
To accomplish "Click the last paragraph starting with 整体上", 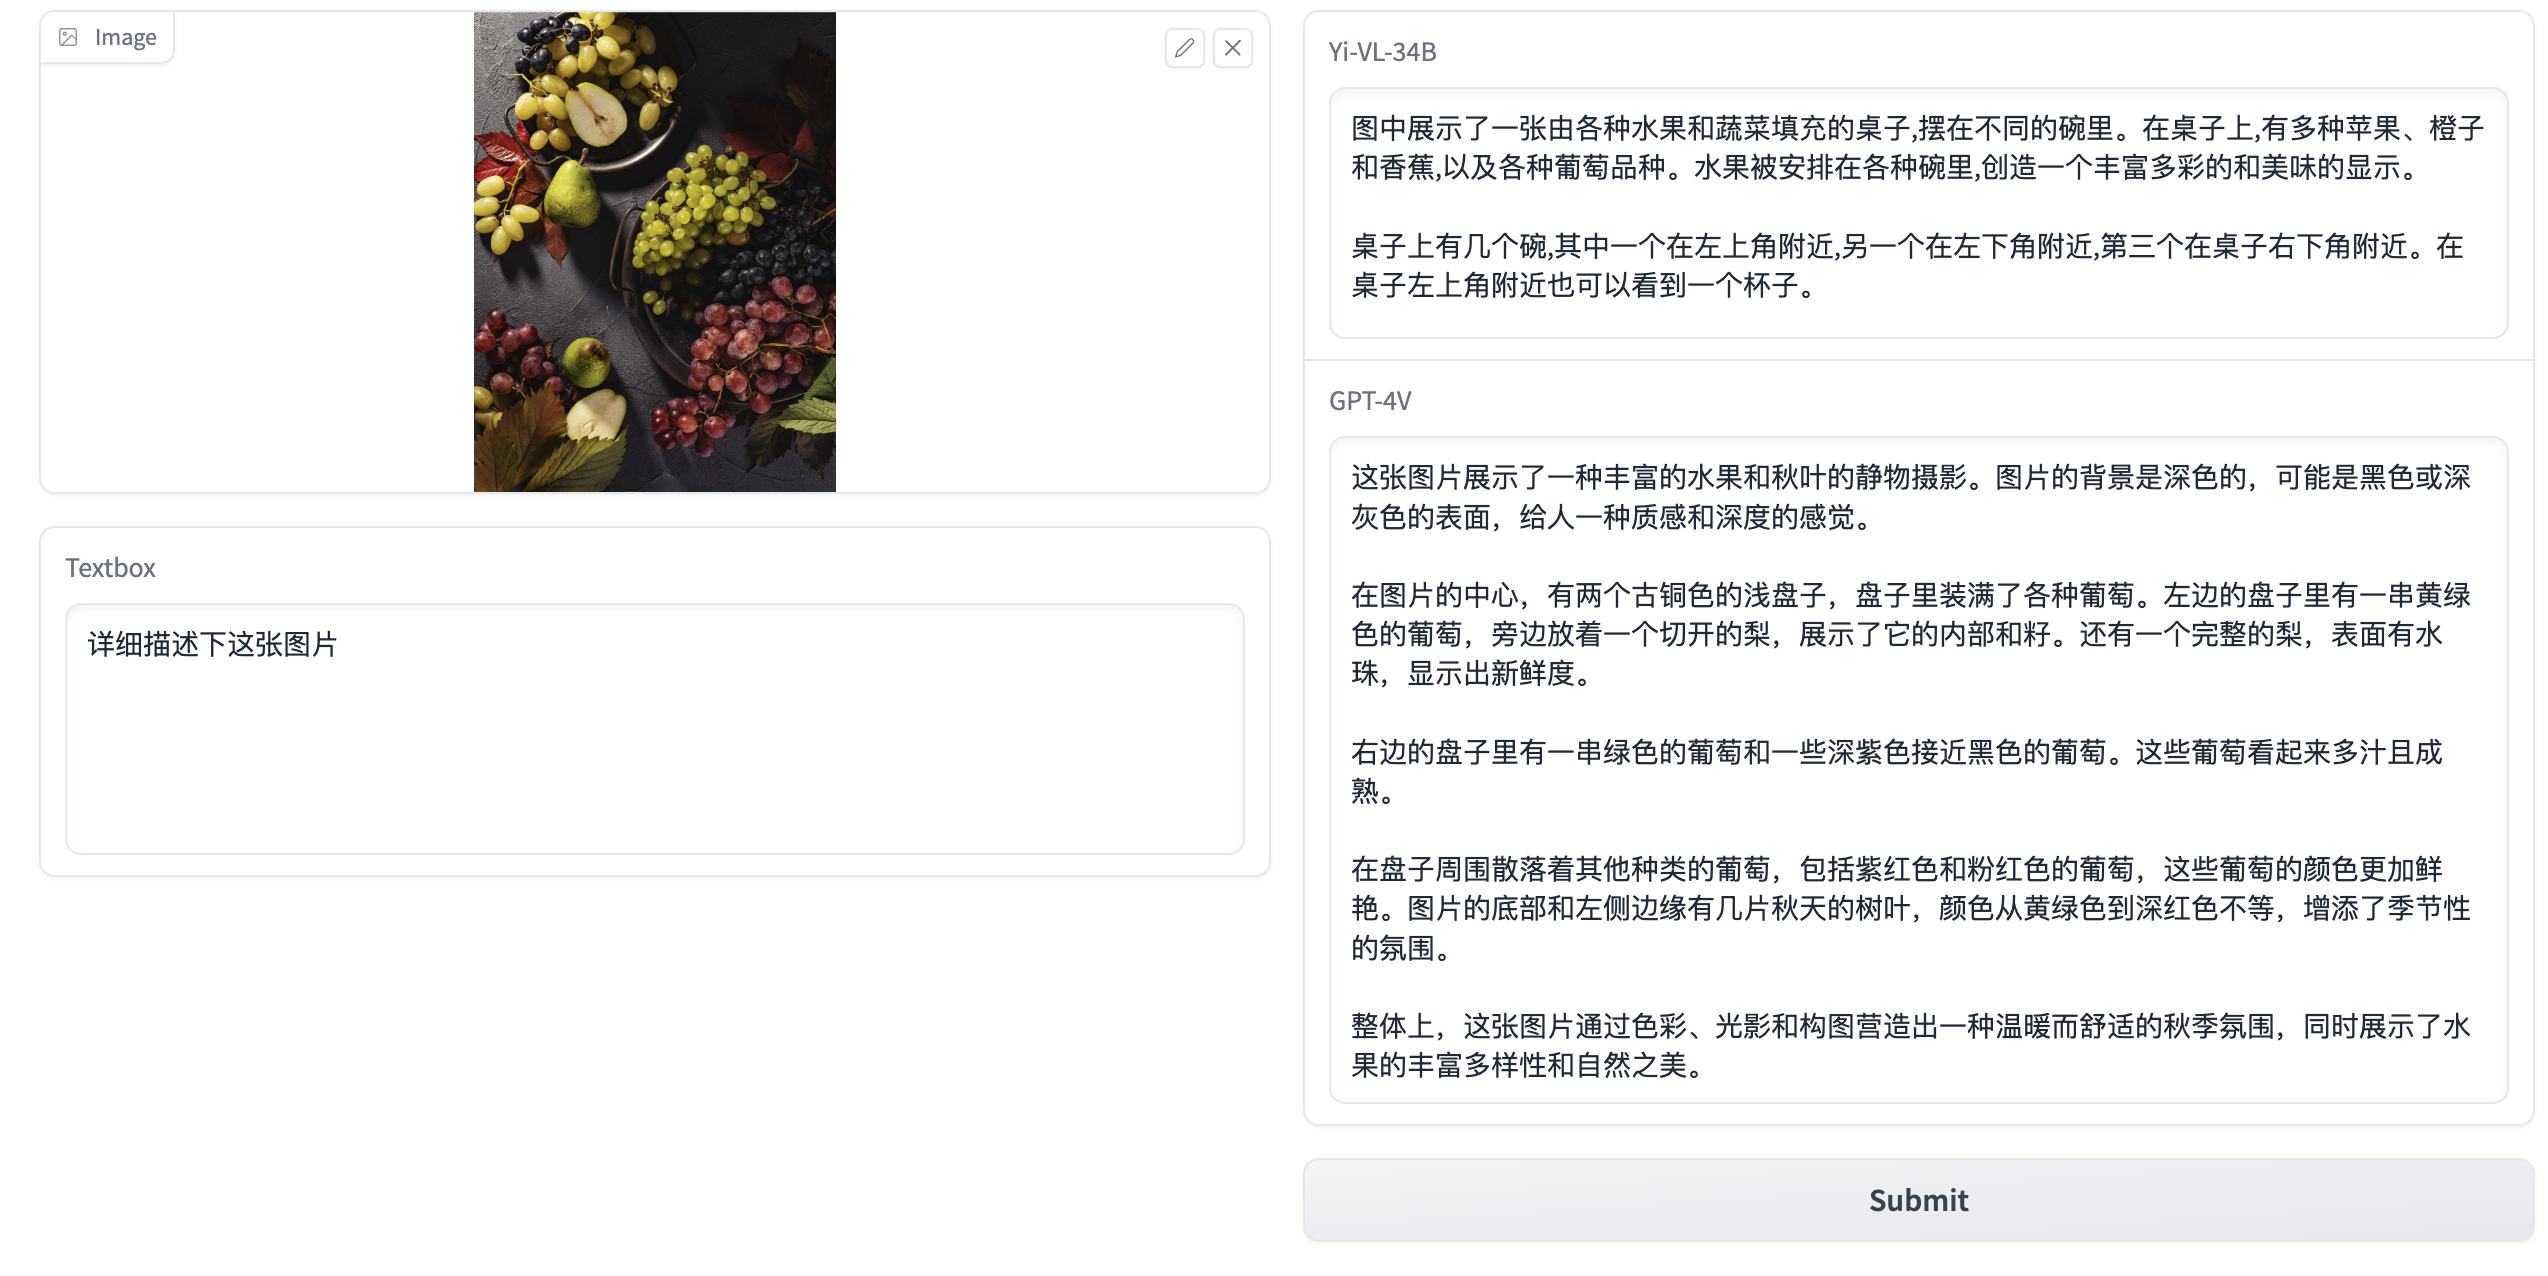I will [1910, 1045].
